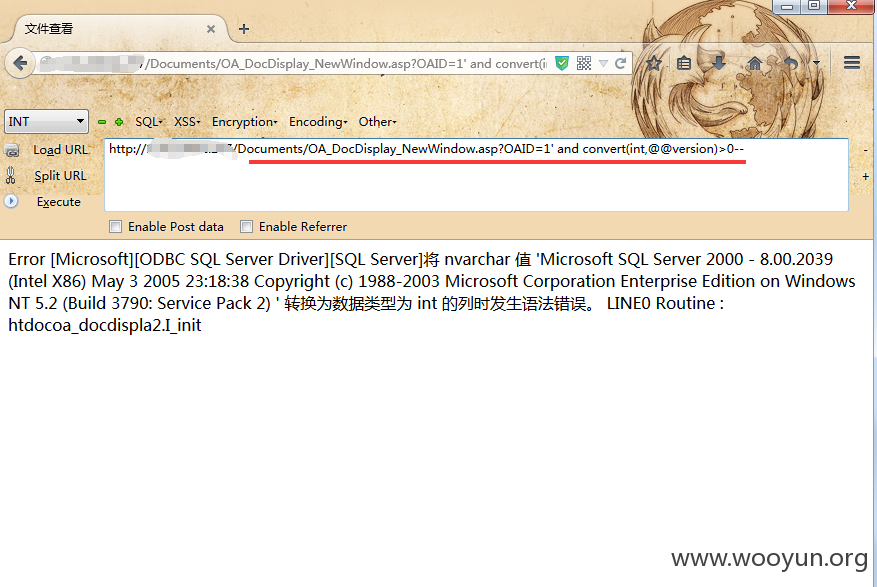Click the green shield security icon
This screenshot has width=877, height=587.
pos(562,63)
